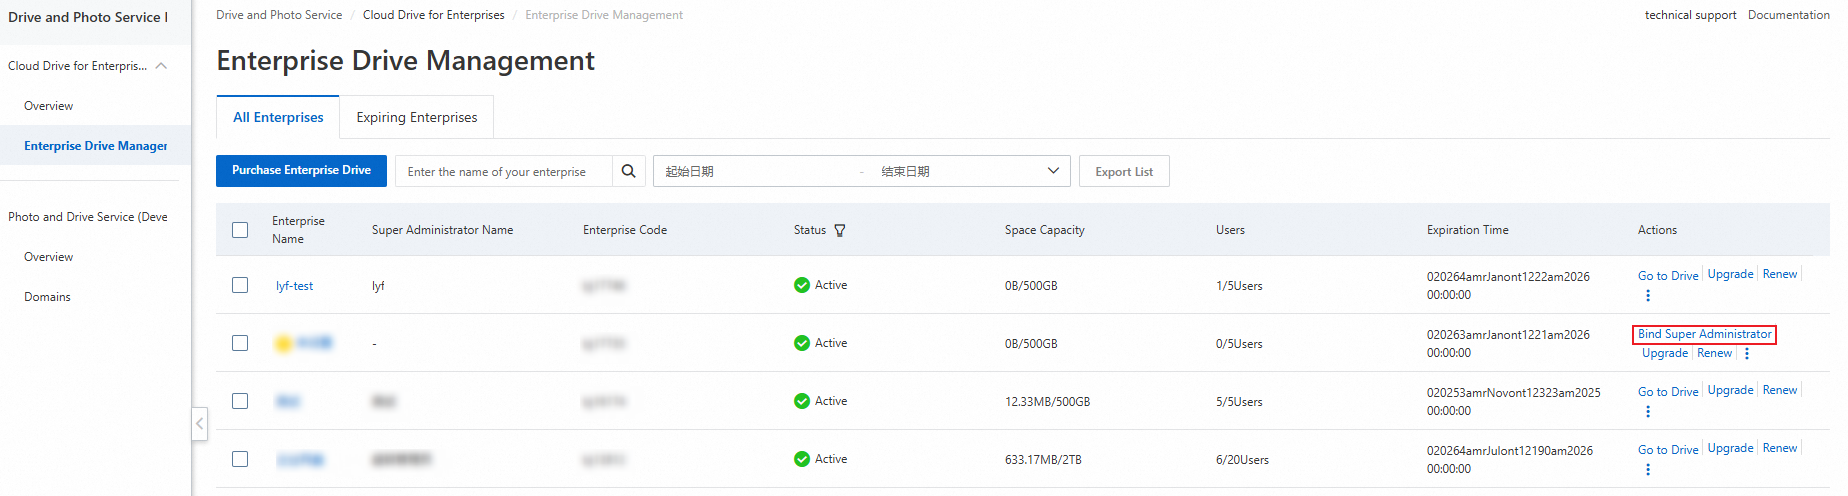Click the Purchase Enterprise Drive button
This screenshot has width=1848, height=496.
coord(301,171)
